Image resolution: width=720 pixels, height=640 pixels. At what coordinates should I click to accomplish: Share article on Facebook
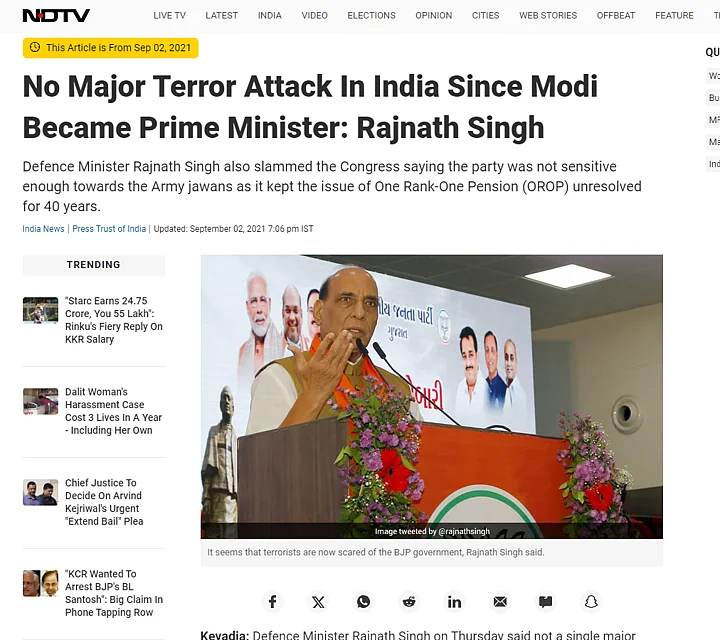(272, 602)
